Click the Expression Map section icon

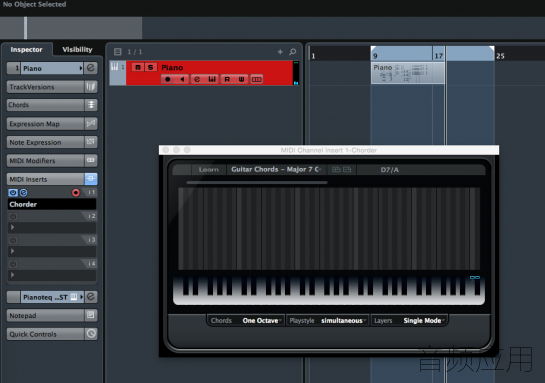[x=91, y=123]
